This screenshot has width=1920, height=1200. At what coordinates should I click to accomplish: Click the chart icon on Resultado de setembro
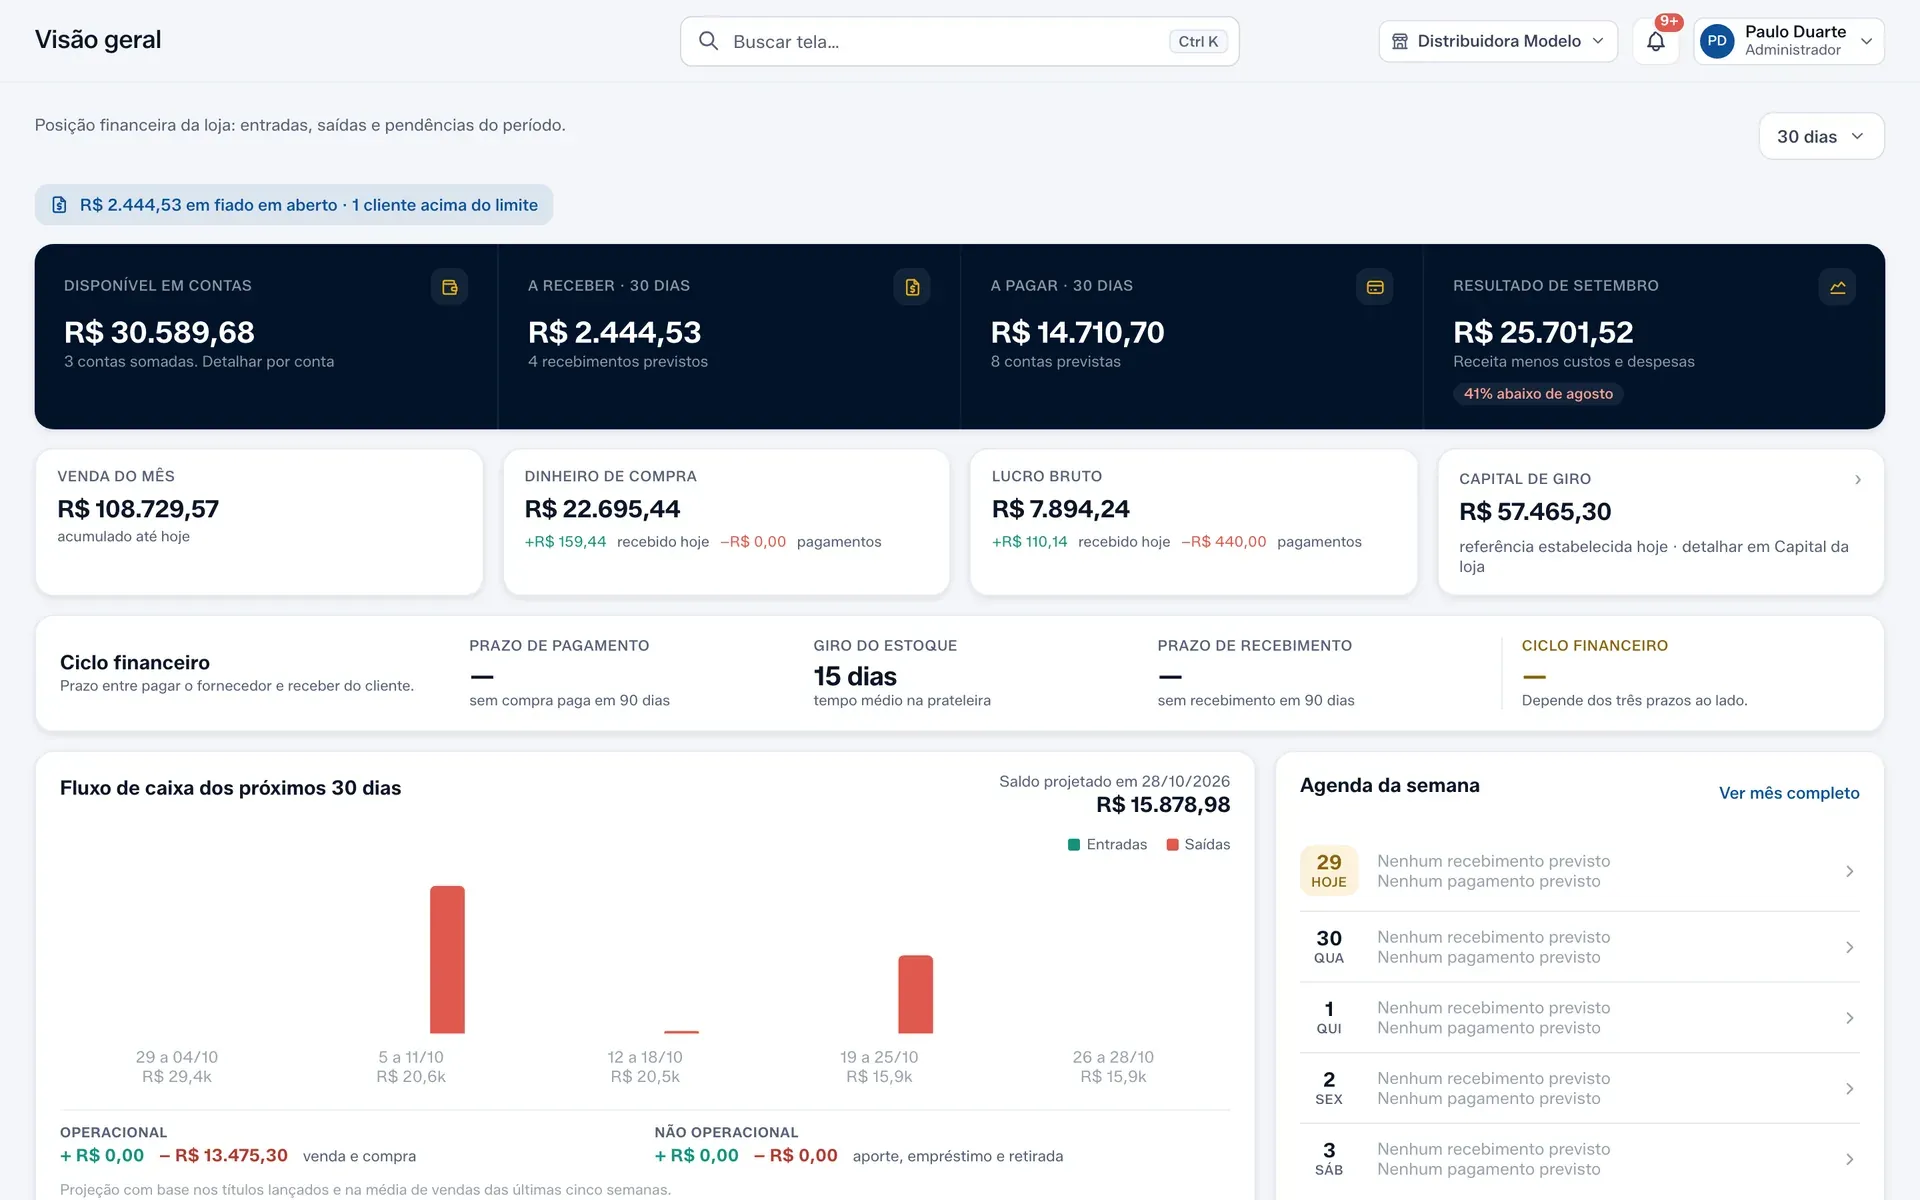[1838, 287]
